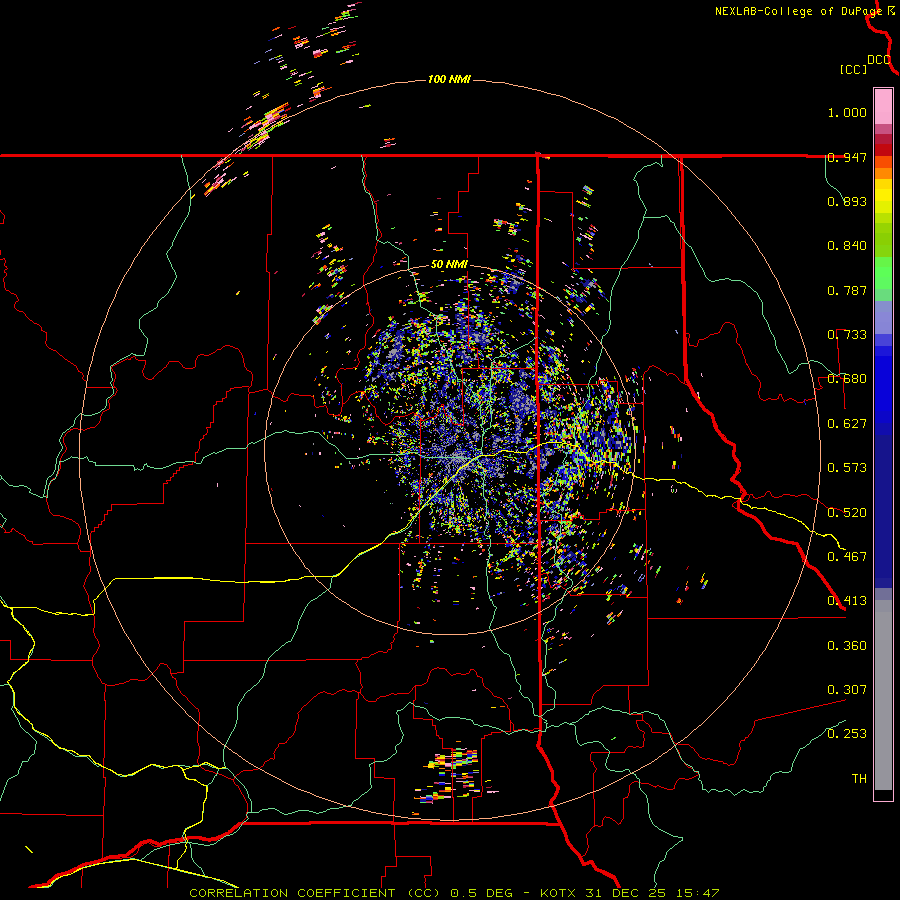The image size is (900, 900).
Task: Click the 0.947 scale value
Action: click(847, 157)
